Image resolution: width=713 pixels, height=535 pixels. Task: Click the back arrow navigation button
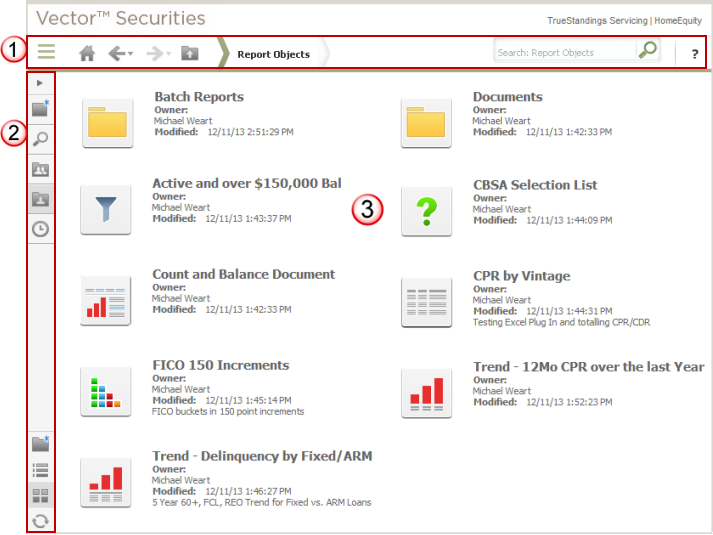click(x=116, y=54)
